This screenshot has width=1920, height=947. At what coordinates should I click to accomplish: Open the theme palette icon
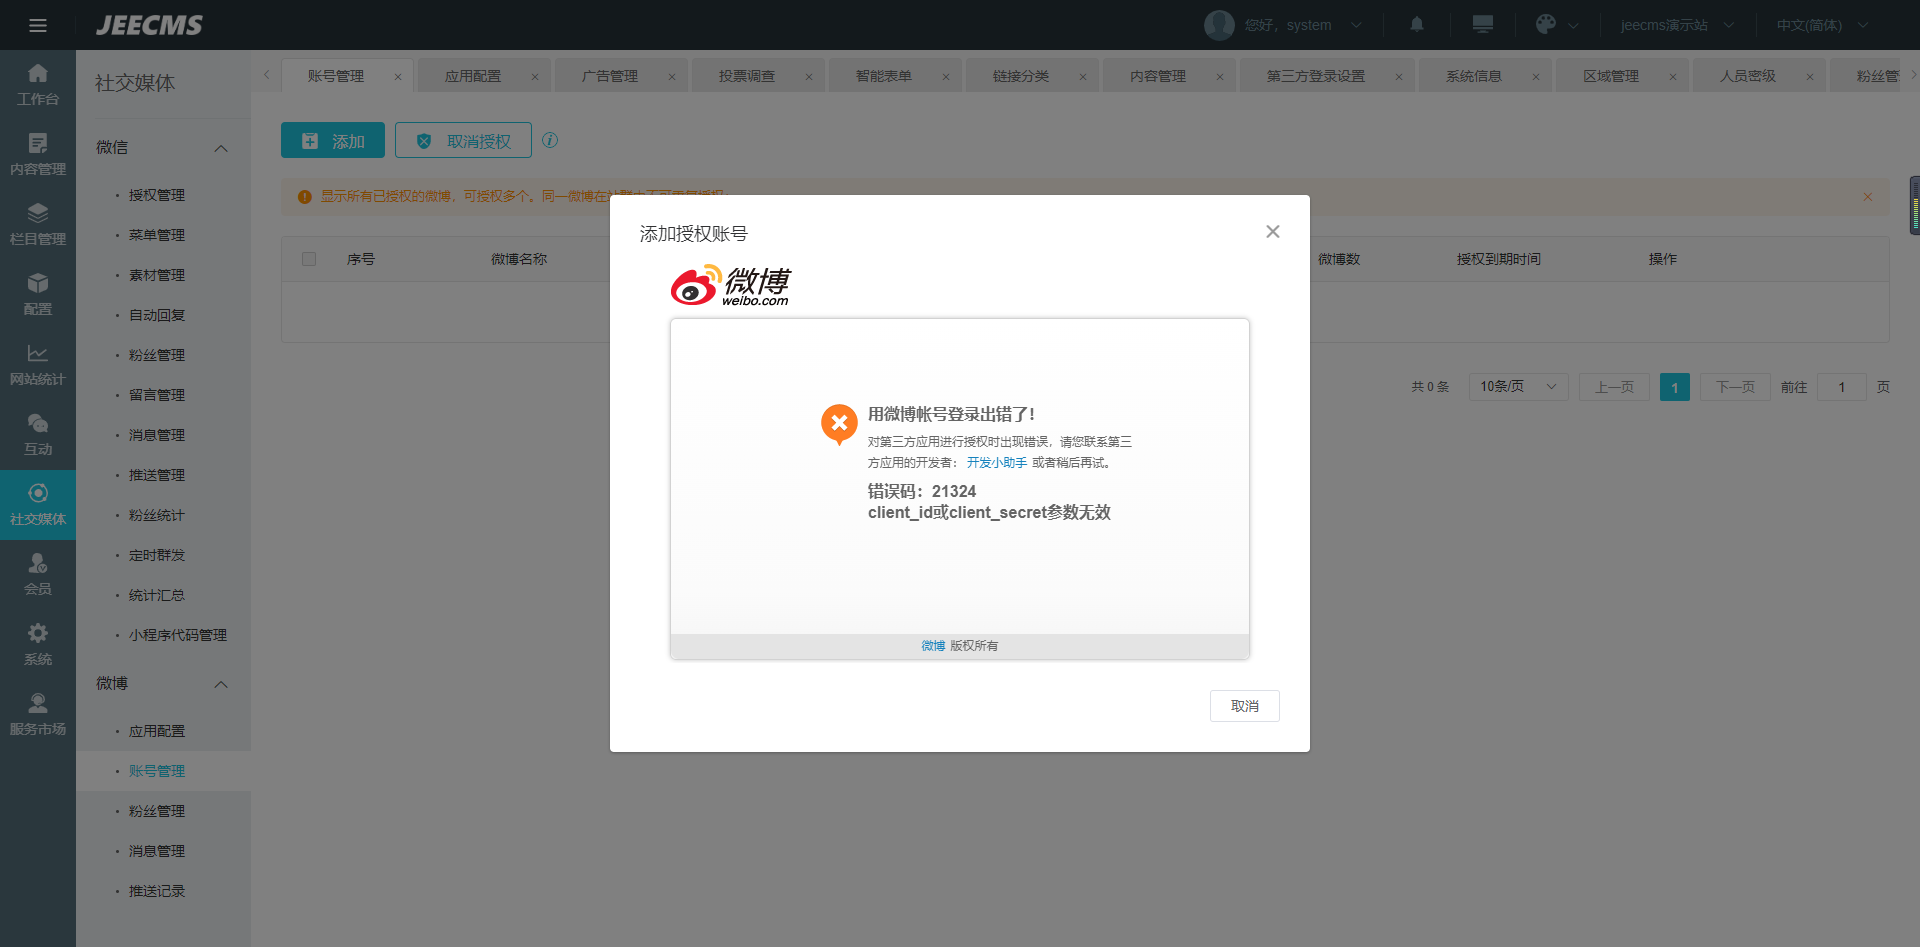[1546, 24]
